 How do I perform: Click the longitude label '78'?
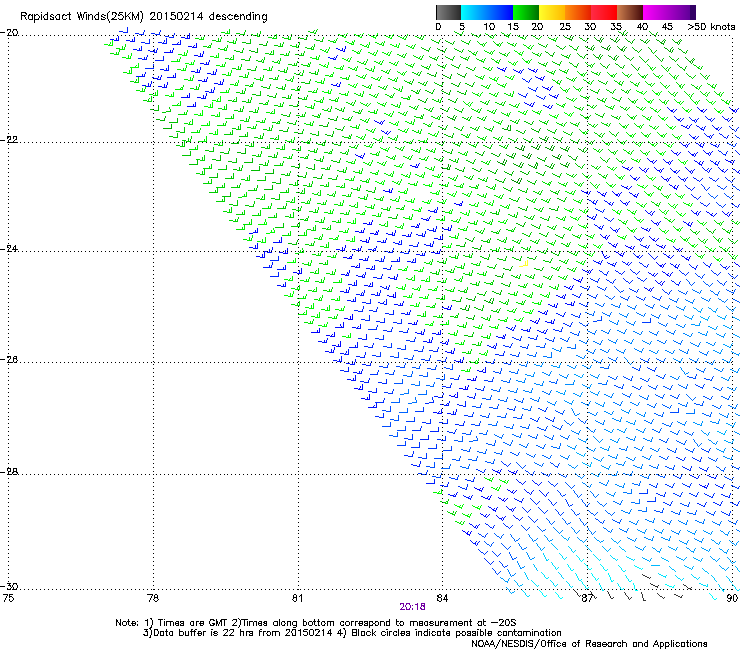coord(153,598)
